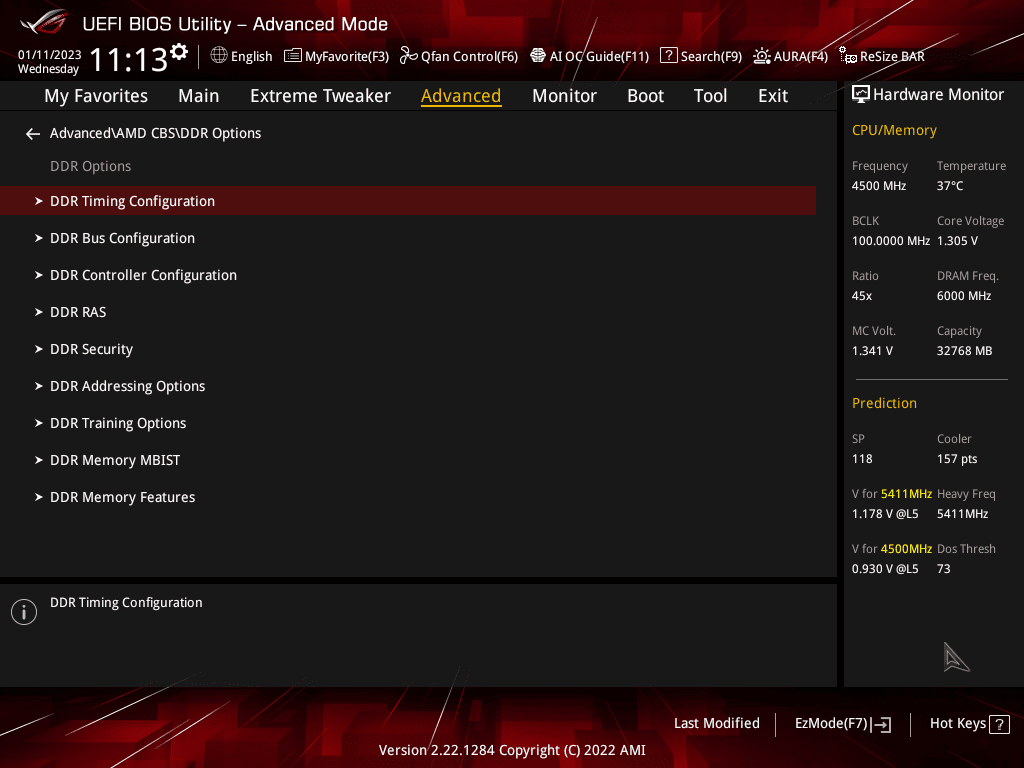Open DDR Bus Configuration entry text

point(122,238)
